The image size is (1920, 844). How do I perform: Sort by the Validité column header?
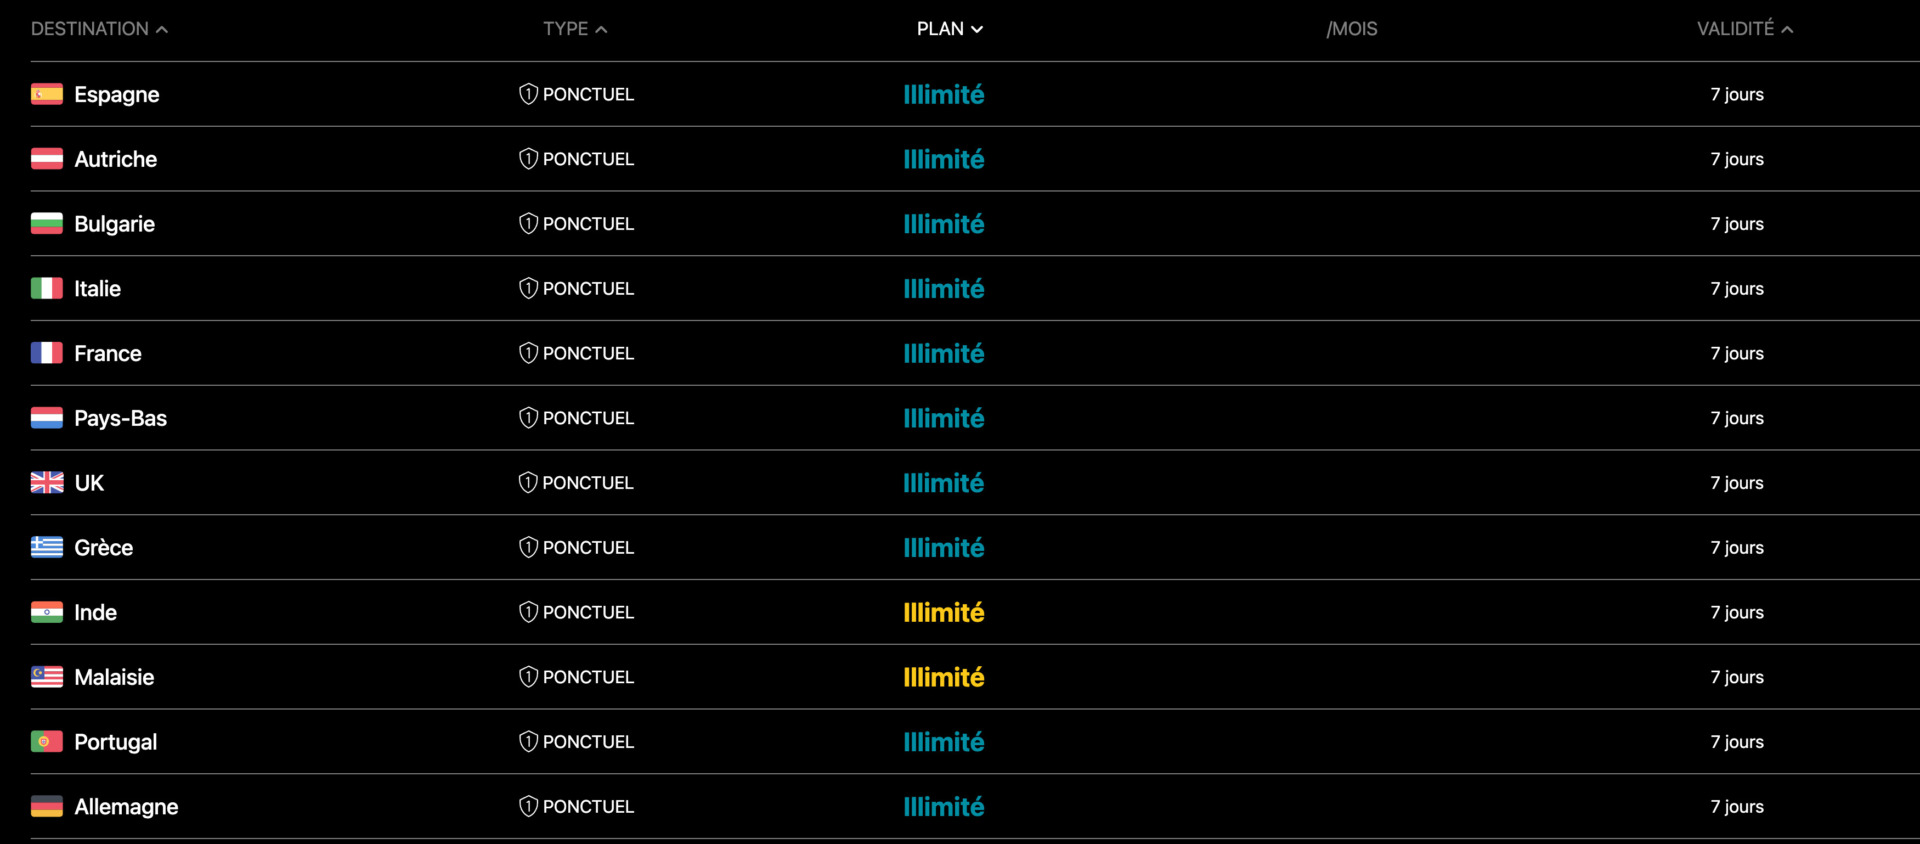[x=1744, y=29]
